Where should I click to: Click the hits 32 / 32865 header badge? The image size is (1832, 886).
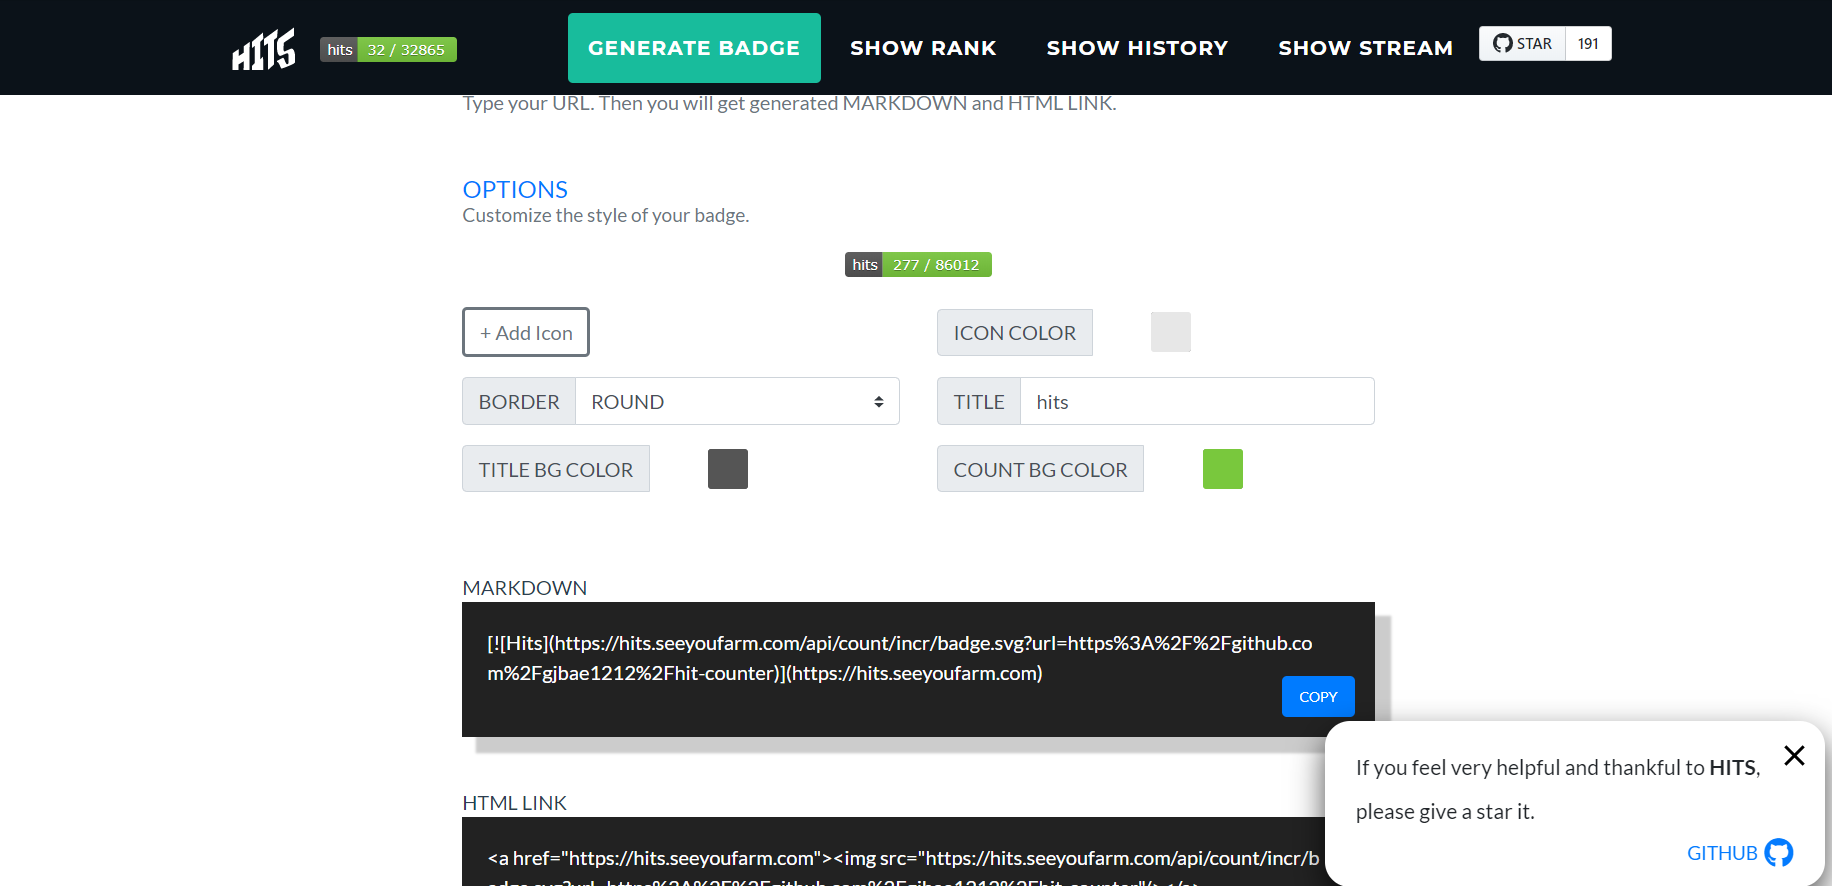(388, 49)
